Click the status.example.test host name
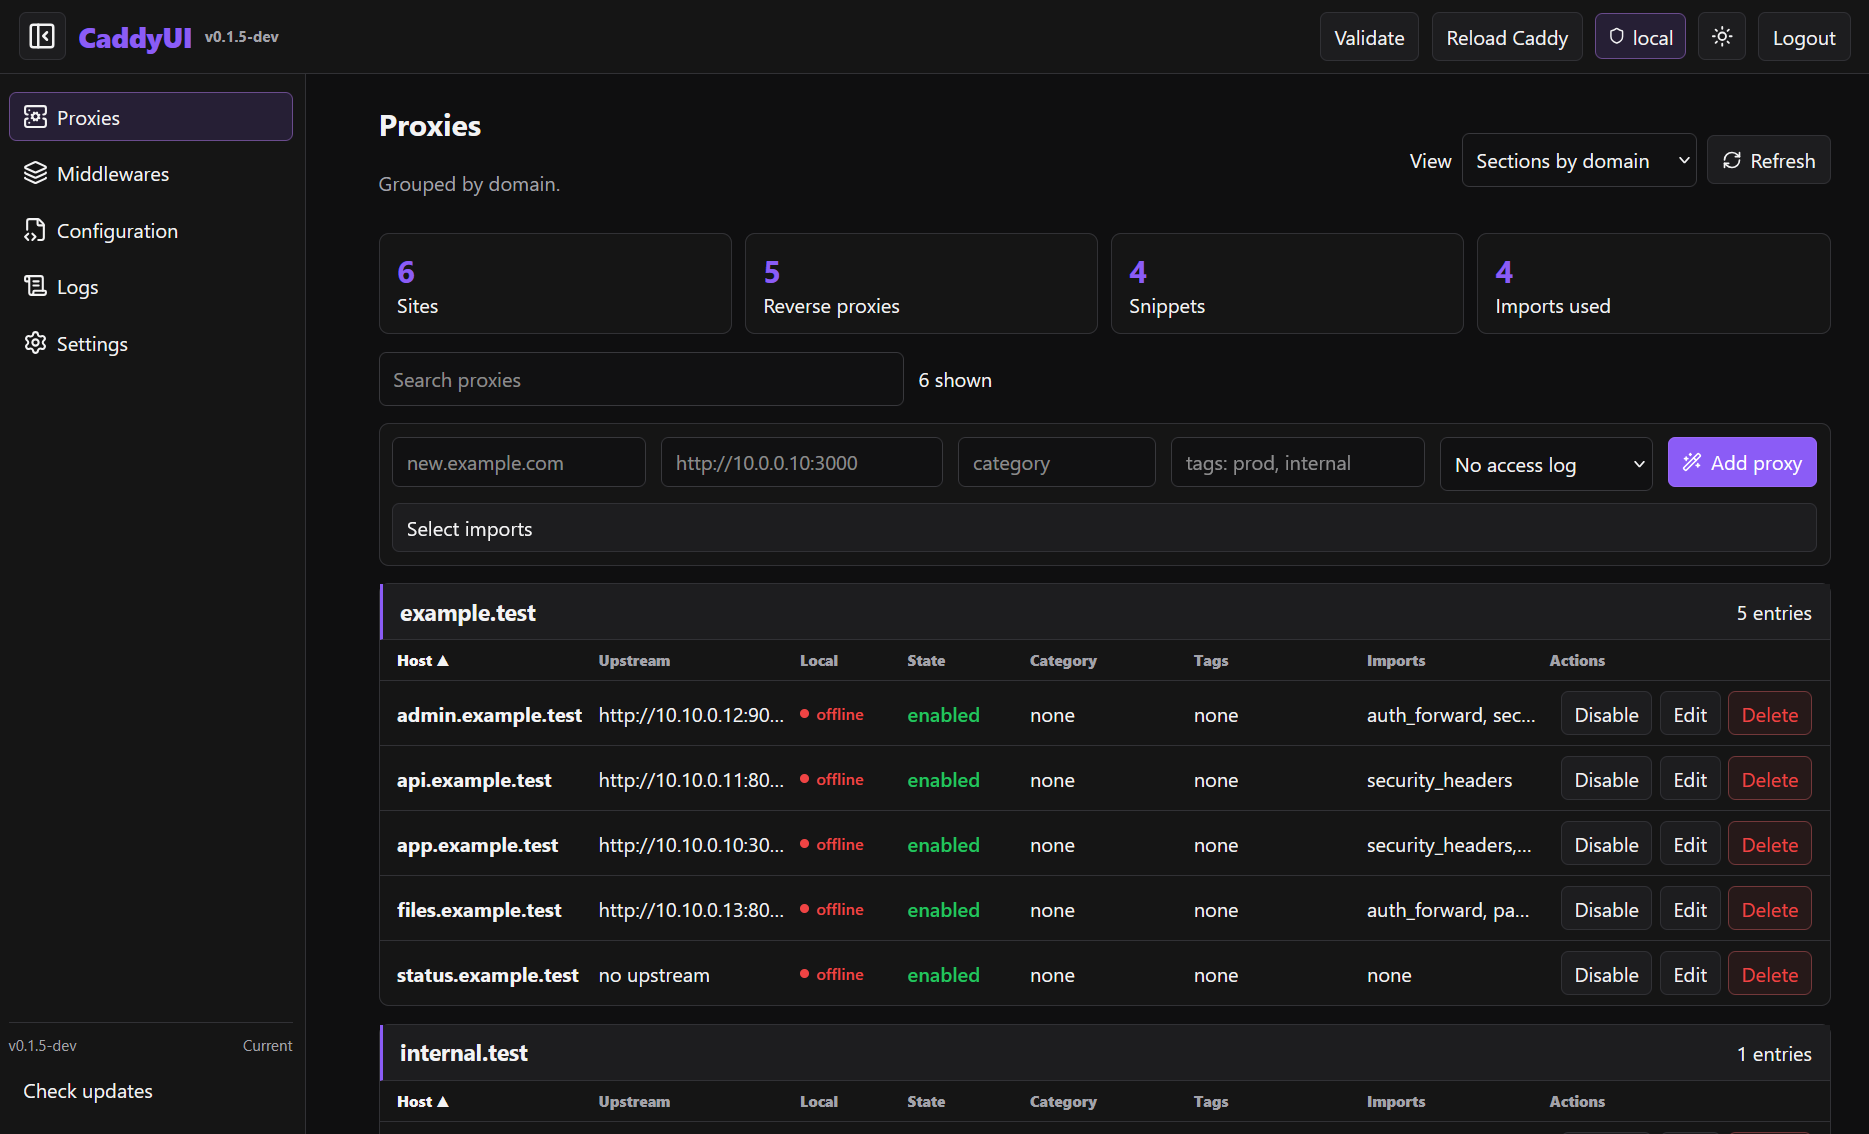 (x=487, y=974)
